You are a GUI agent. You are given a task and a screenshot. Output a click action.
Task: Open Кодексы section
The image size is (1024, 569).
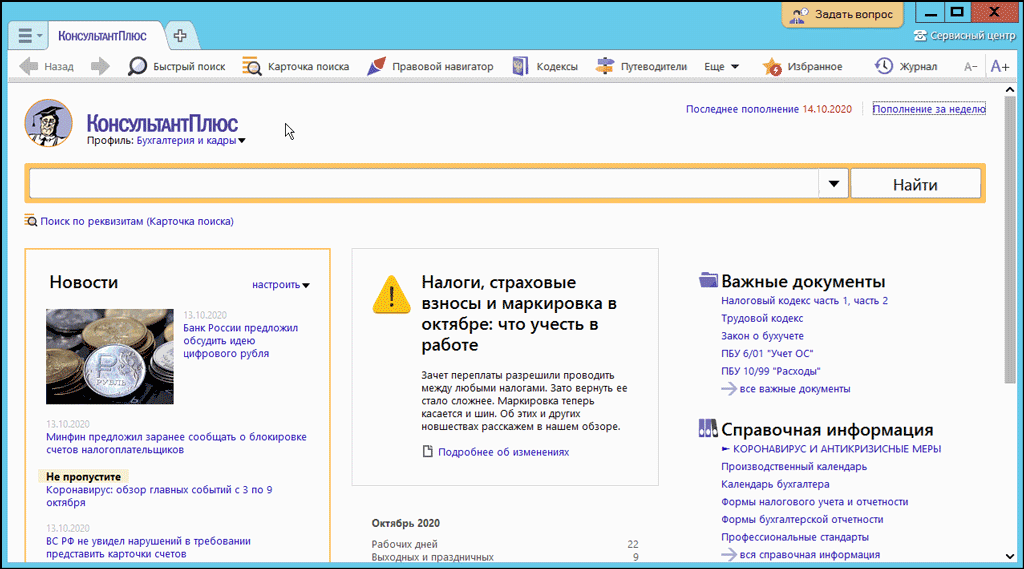tap(545, 66)
